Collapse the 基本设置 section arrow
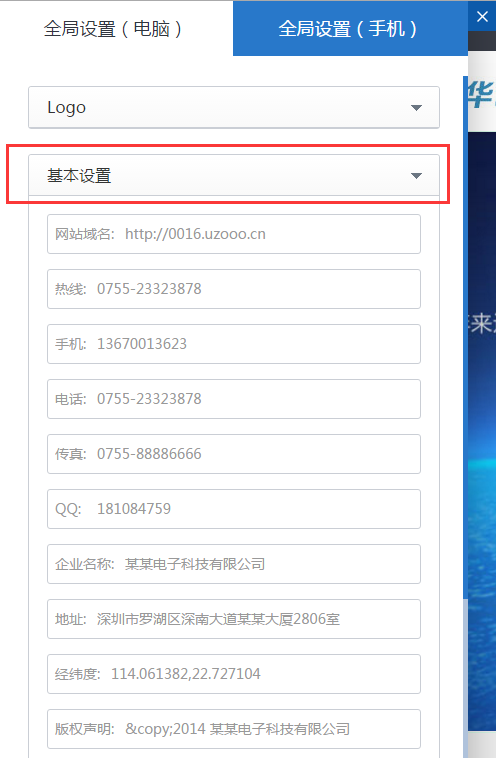Screen dimensions: 496x758 coord(416,176)
